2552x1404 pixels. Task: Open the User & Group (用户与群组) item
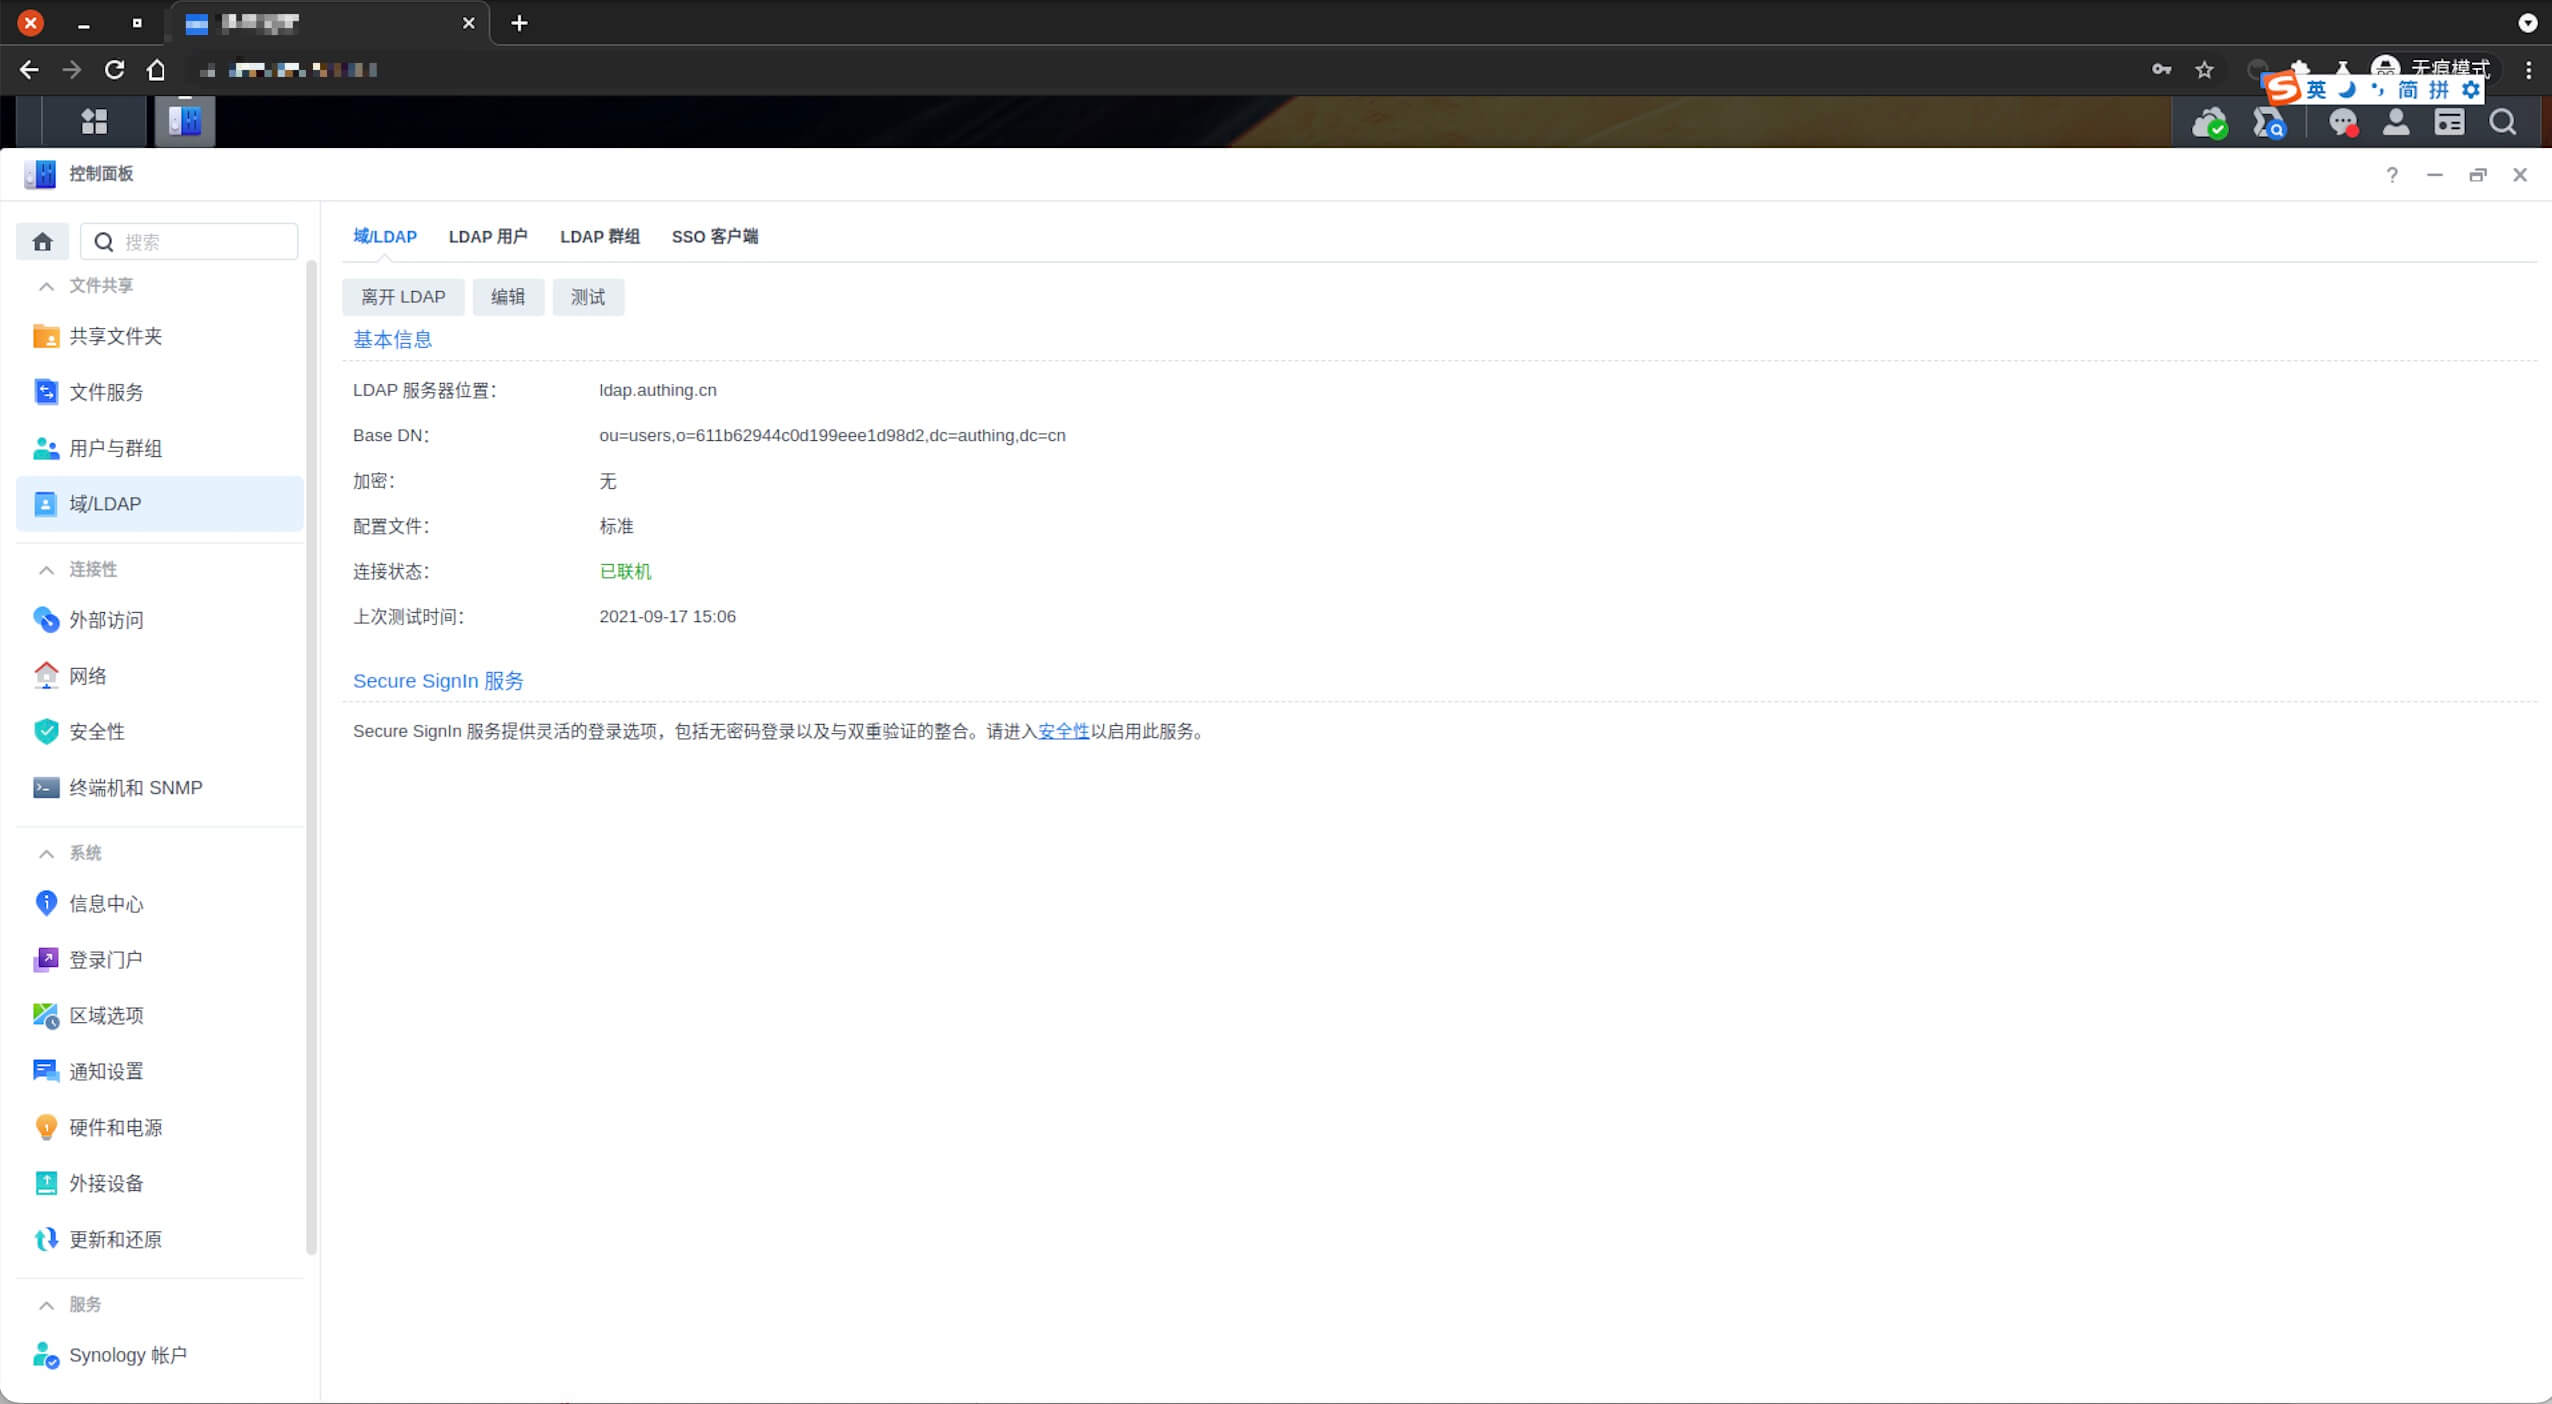pyautogui.click(x=160, y=448)
